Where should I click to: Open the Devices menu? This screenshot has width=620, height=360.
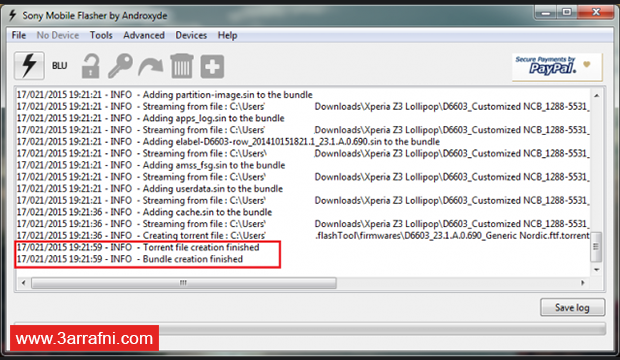(x=191, y=35)
